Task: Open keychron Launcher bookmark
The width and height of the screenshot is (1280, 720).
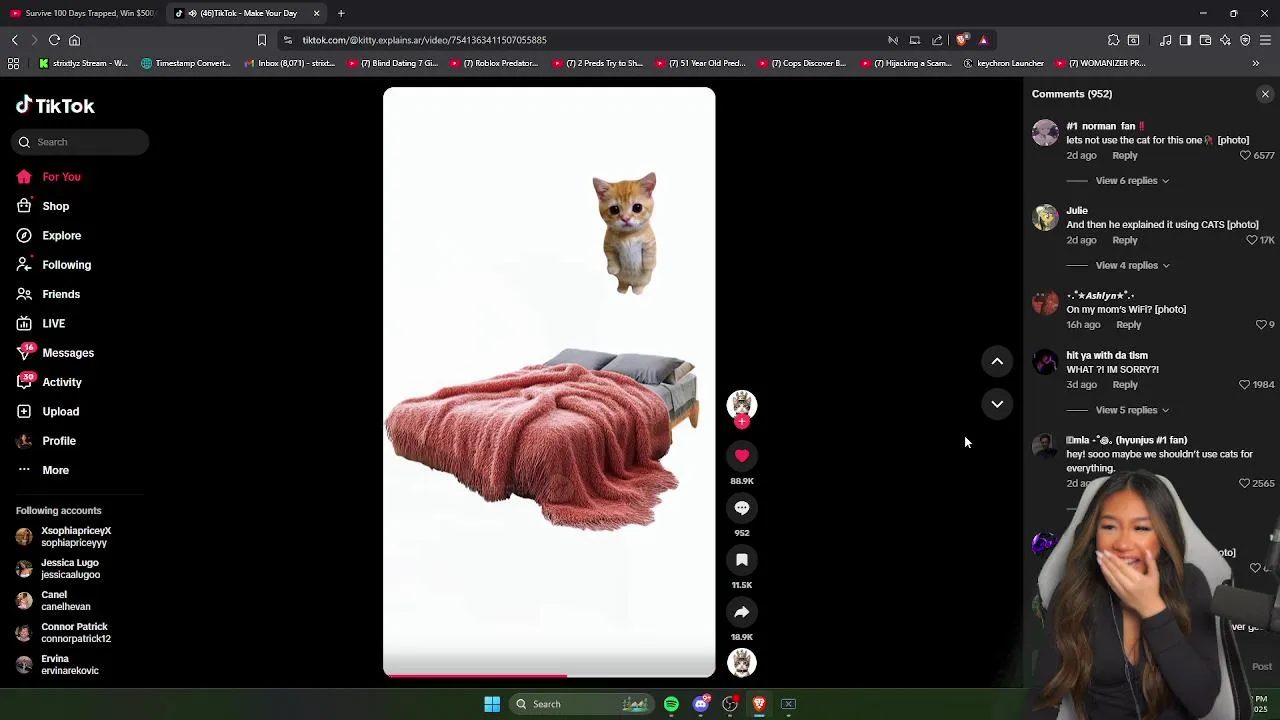Action: [1003, 63]
